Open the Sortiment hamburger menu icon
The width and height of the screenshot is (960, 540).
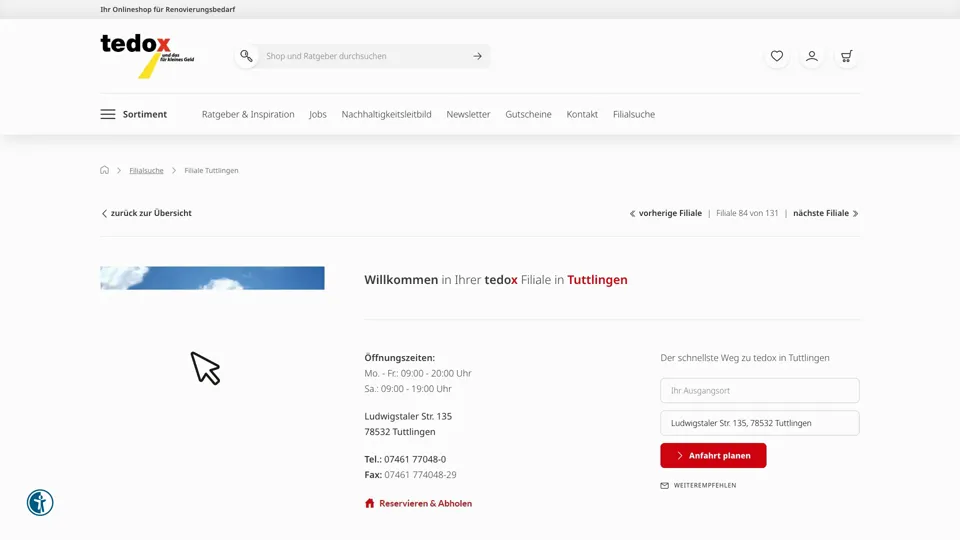click(x=108, y=114)
